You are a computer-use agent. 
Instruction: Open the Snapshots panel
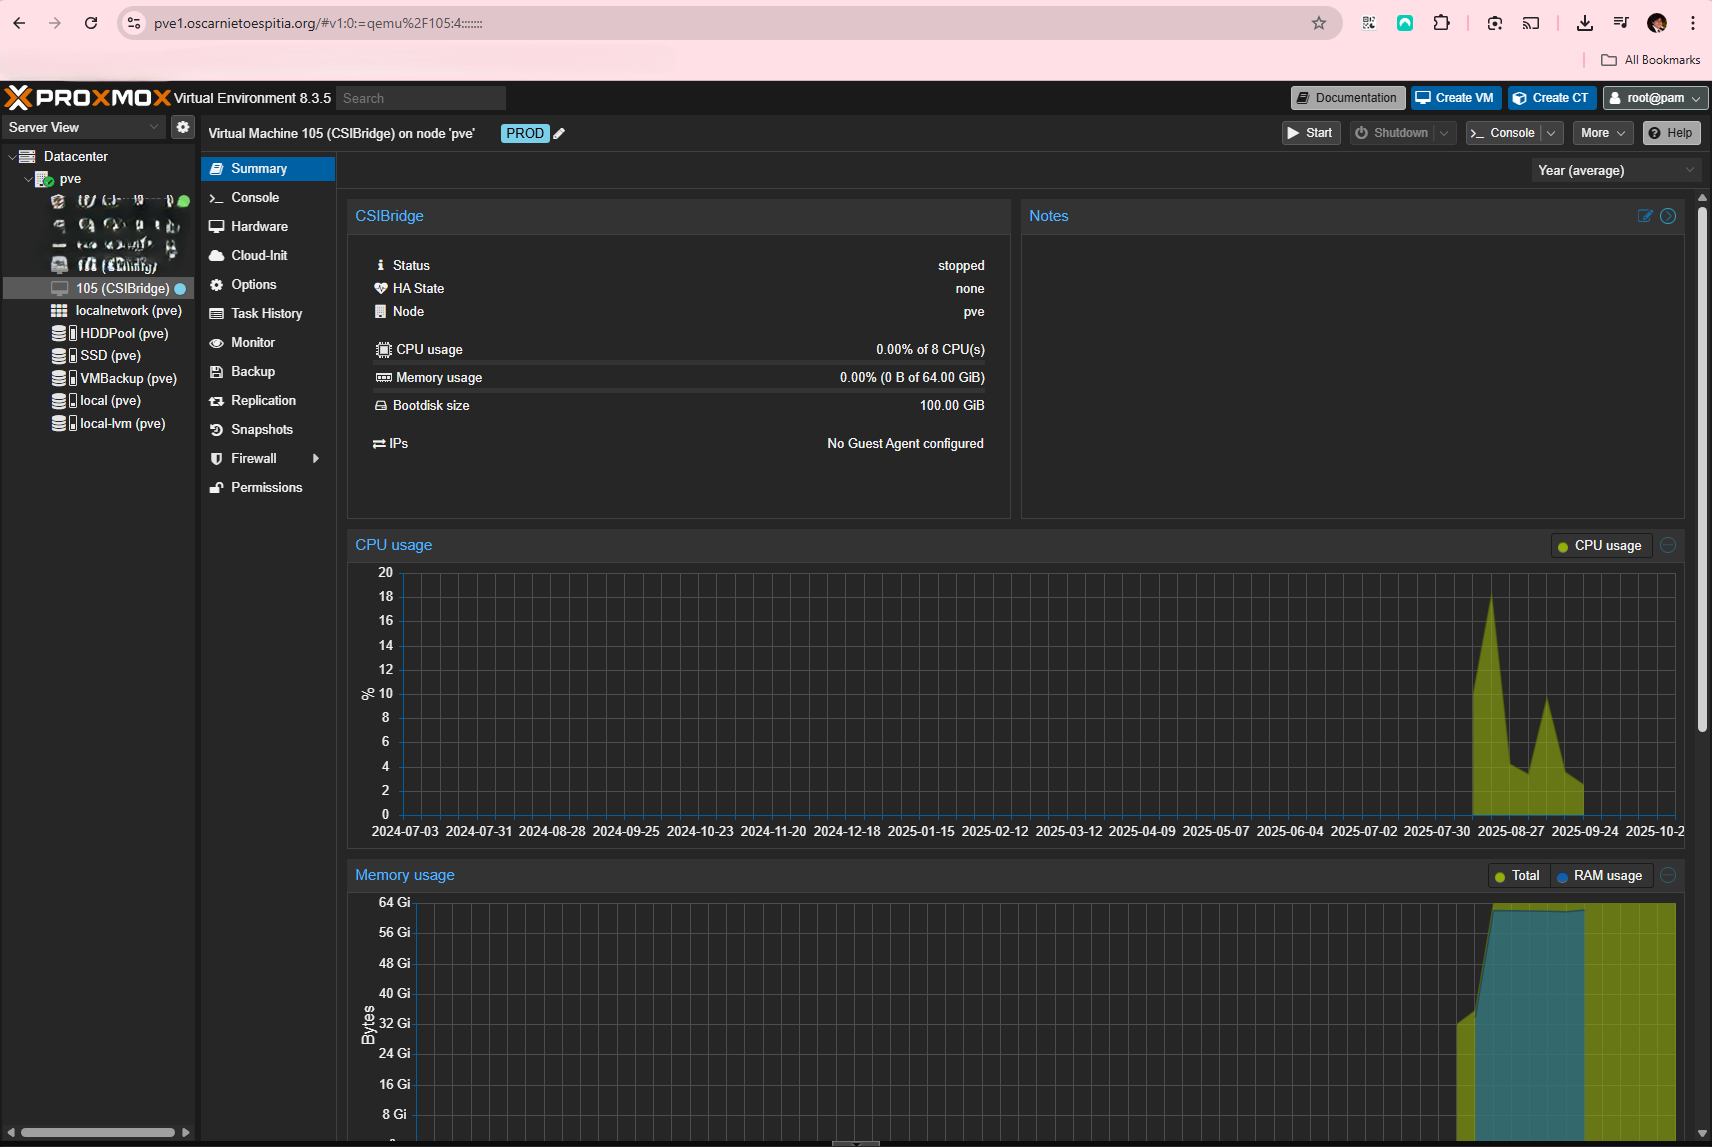pos(261,429)
